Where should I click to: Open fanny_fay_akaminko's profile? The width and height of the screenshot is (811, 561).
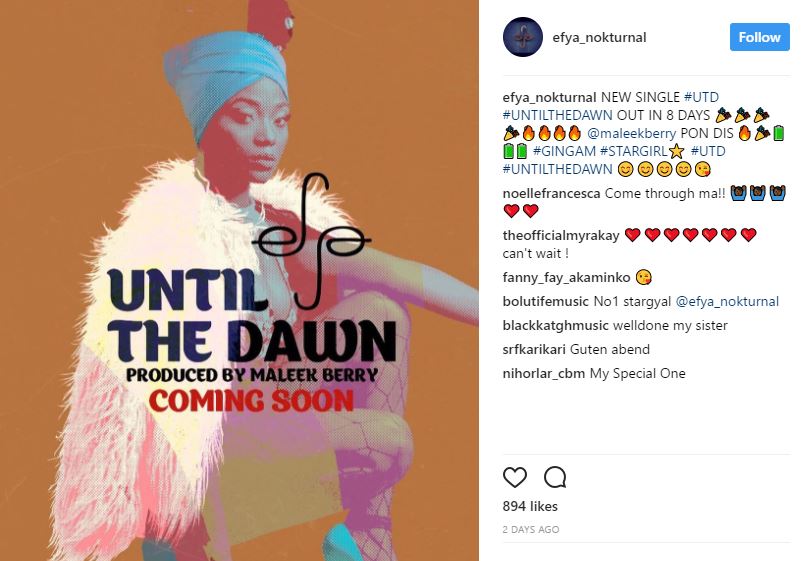[566, 278]
